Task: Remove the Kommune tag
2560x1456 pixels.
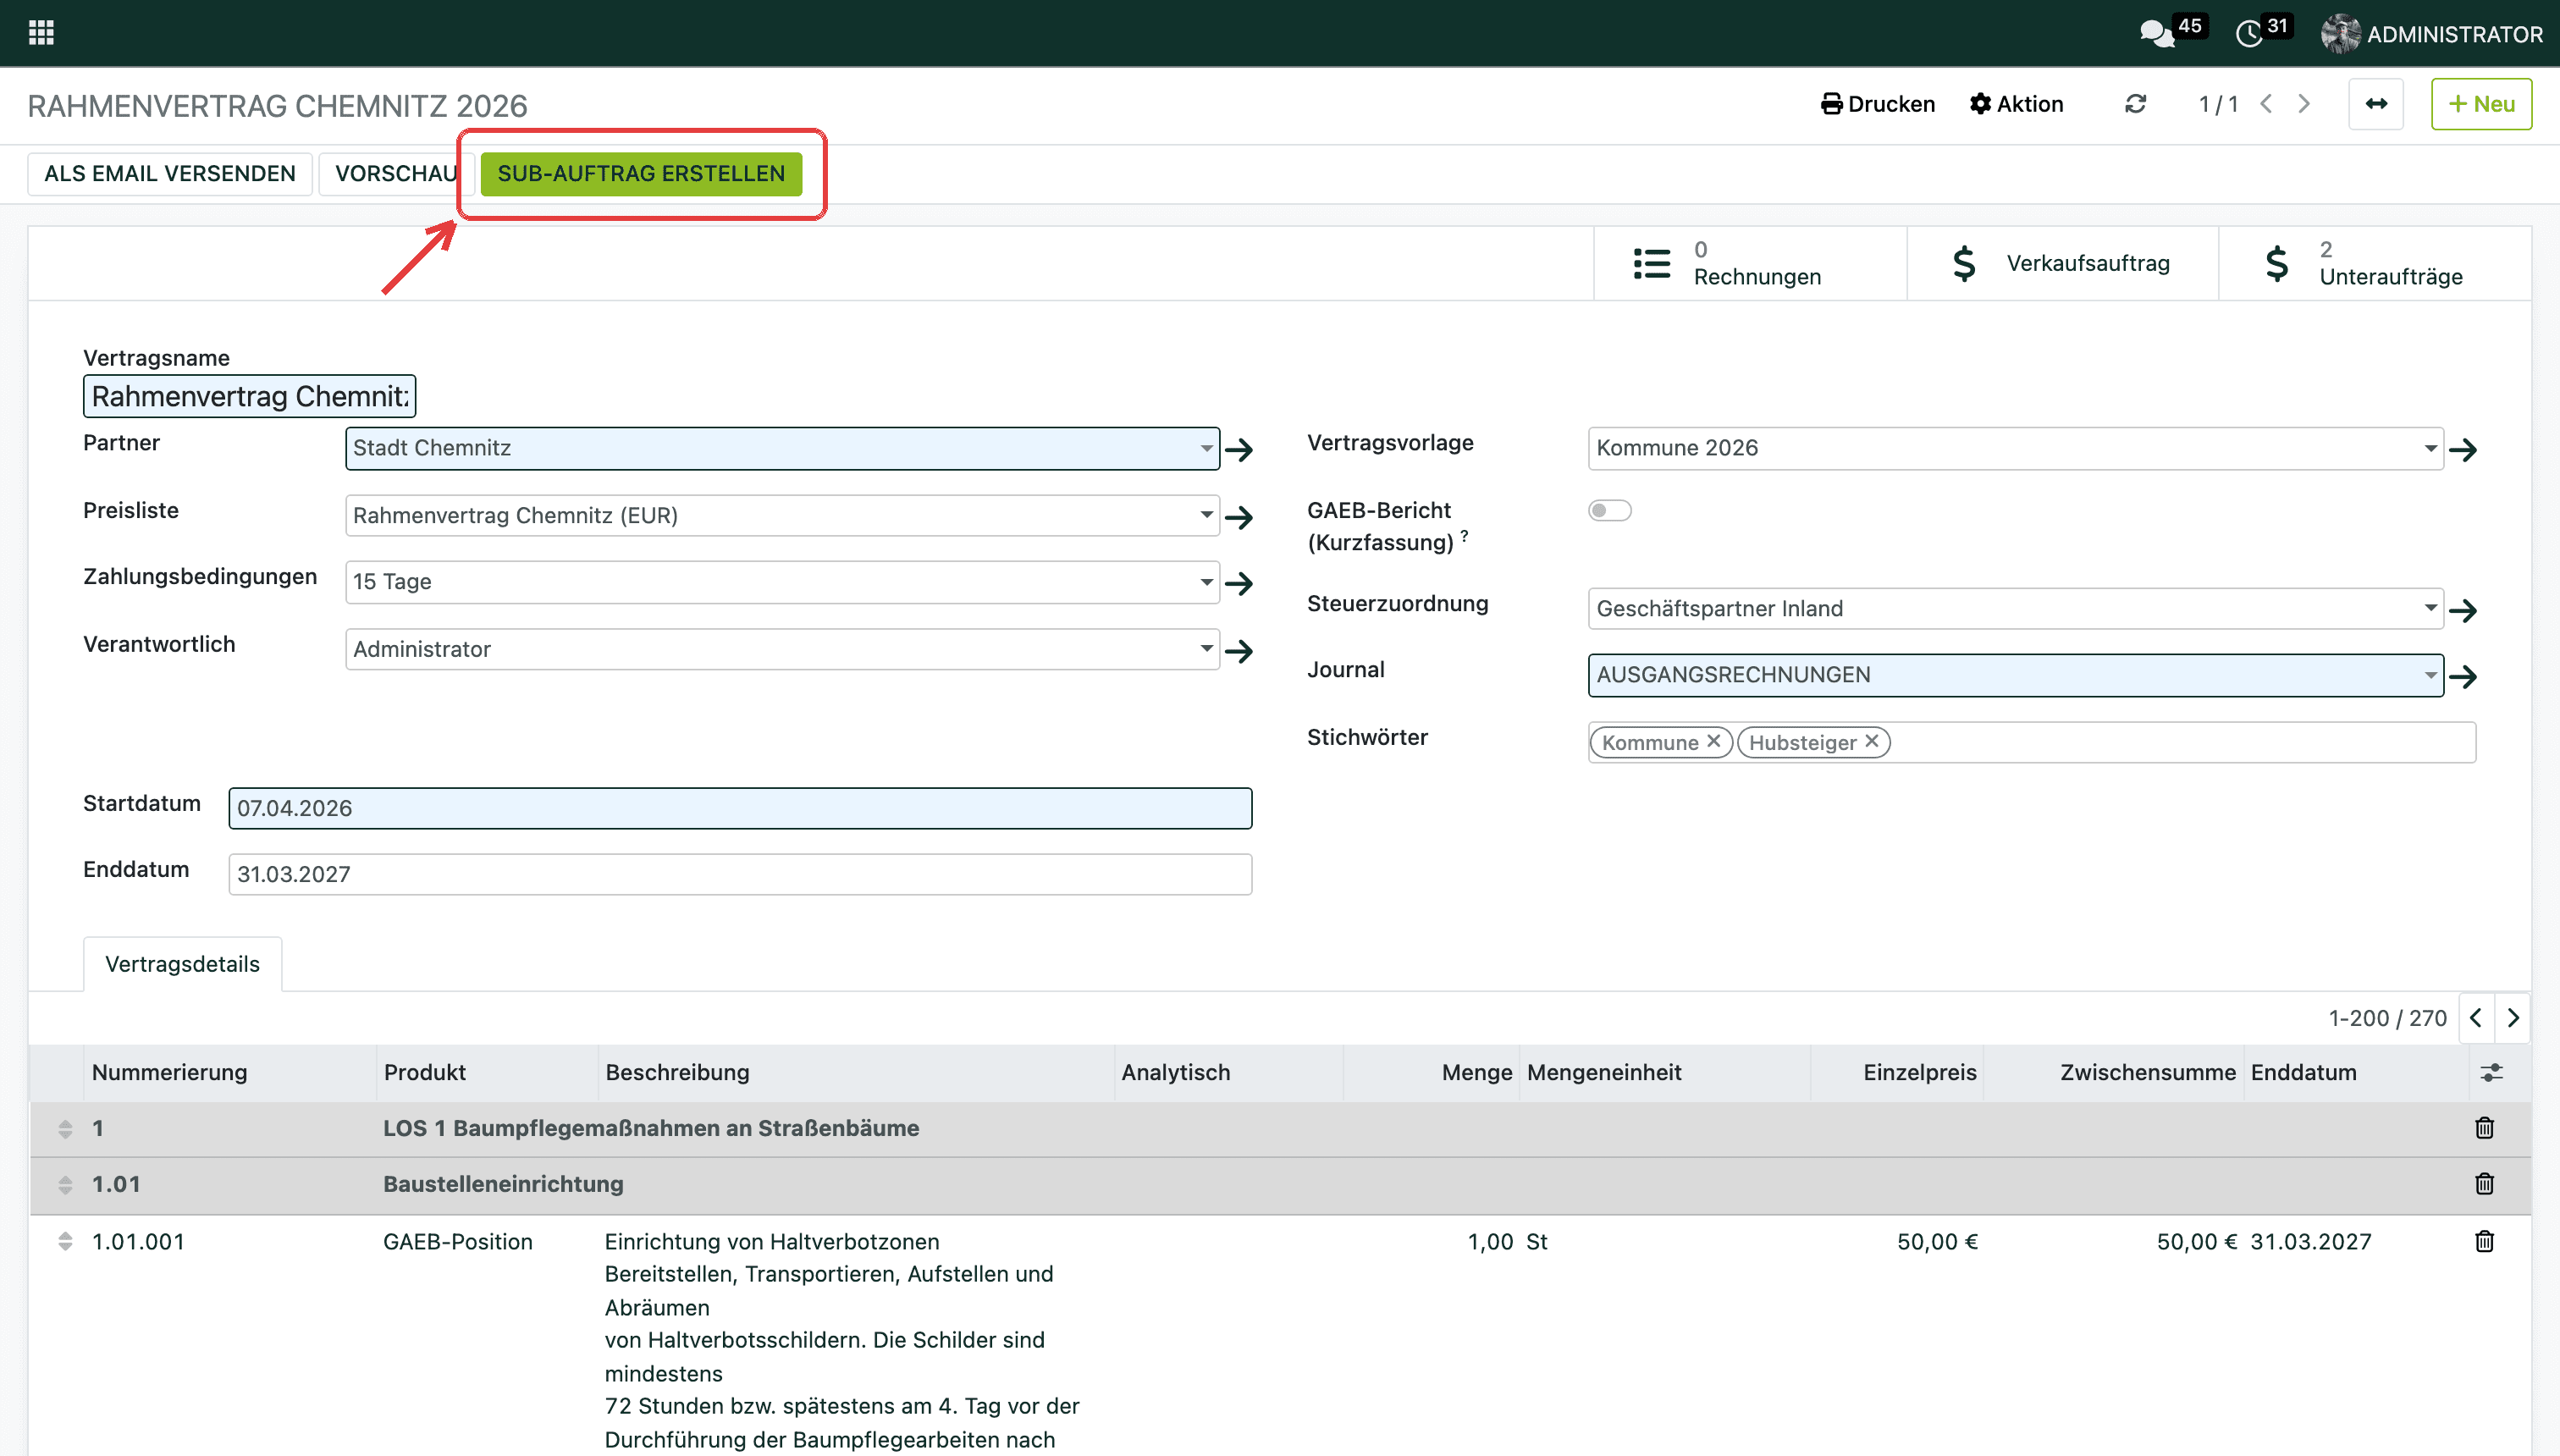Action: tap(1713, 741)
